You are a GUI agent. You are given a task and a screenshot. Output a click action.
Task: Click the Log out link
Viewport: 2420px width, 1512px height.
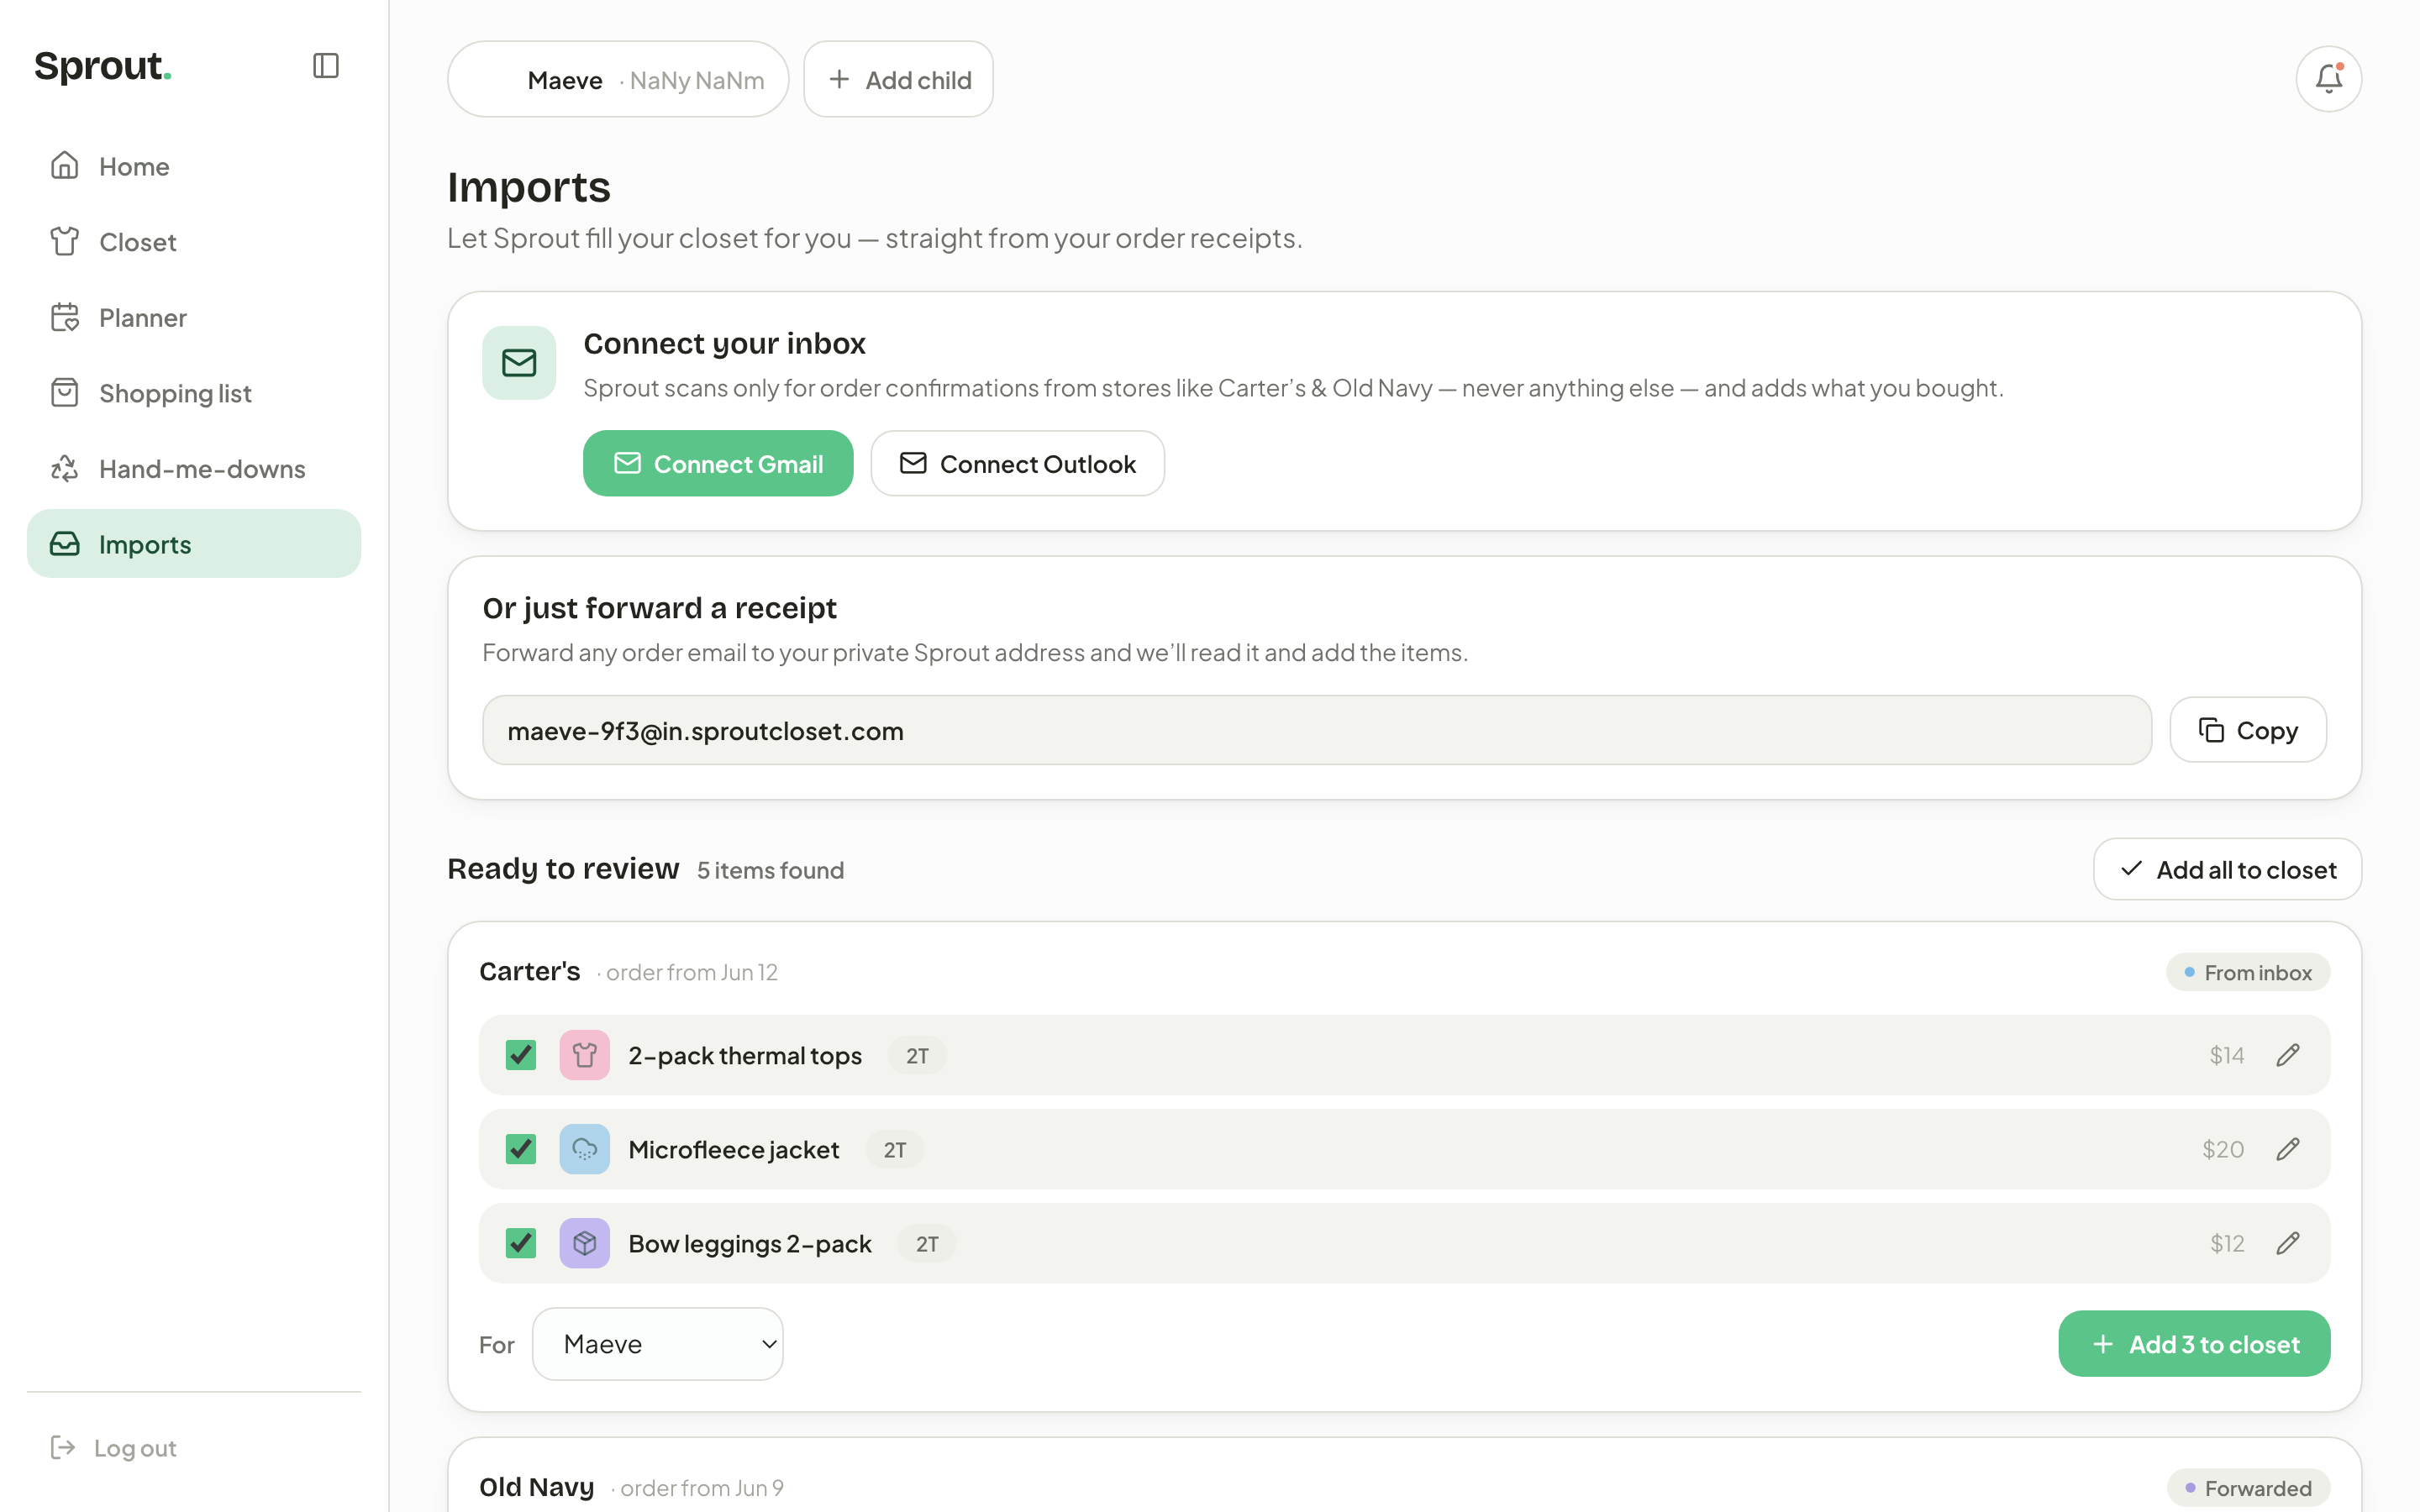(x=114, y=1448)
